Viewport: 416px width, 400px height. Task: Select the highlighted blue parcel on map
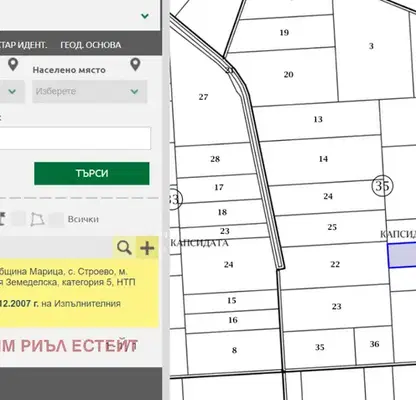402,255
